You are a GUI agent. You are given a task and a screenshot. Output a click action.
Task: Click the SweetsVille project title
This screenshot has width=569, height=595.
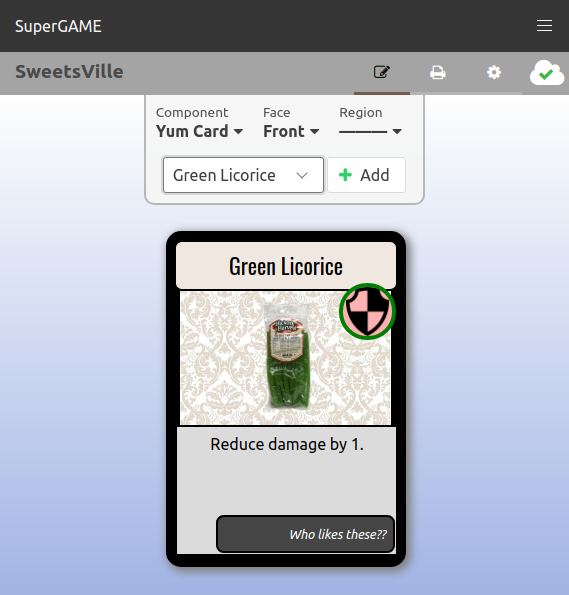pos(69,72)
